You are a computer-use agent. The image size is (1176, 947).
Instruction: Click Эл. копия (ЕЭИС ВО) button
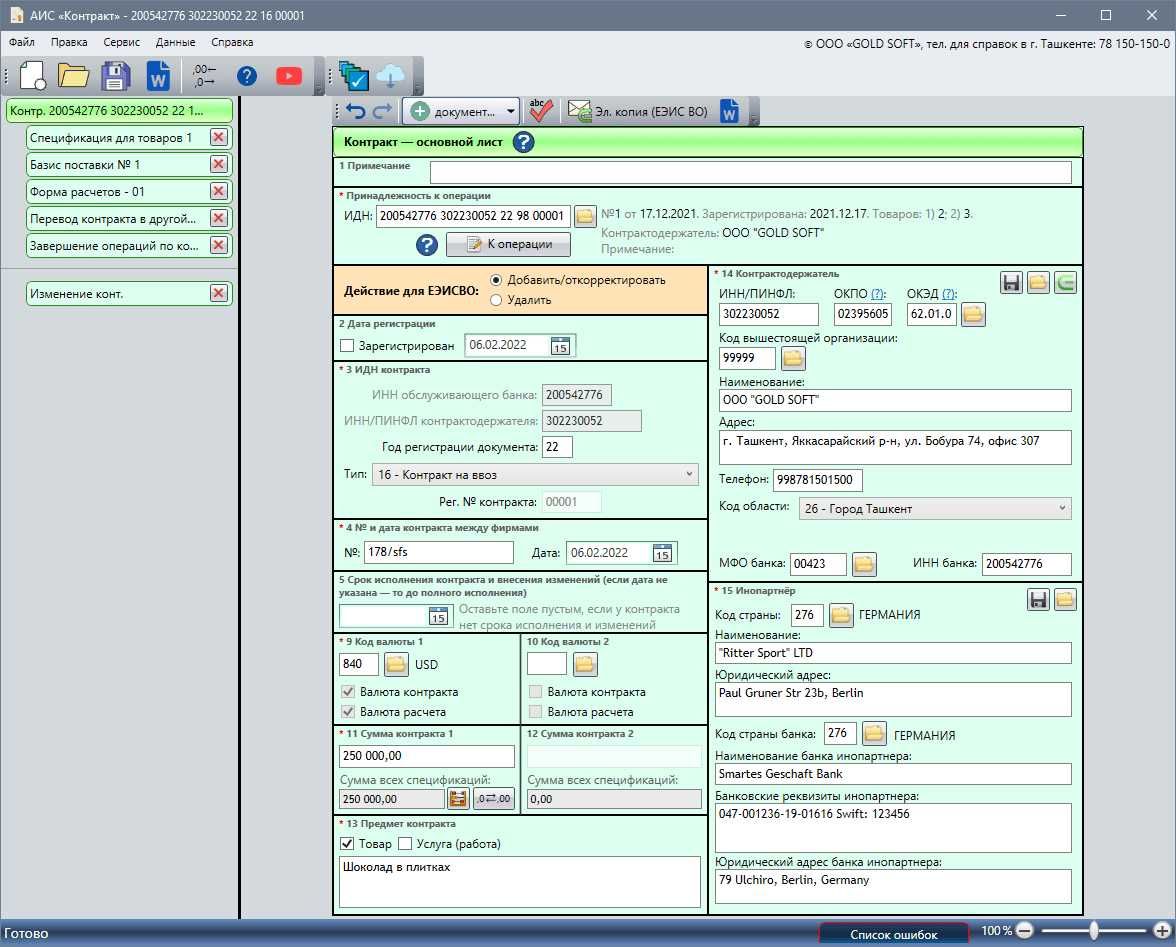638,112
